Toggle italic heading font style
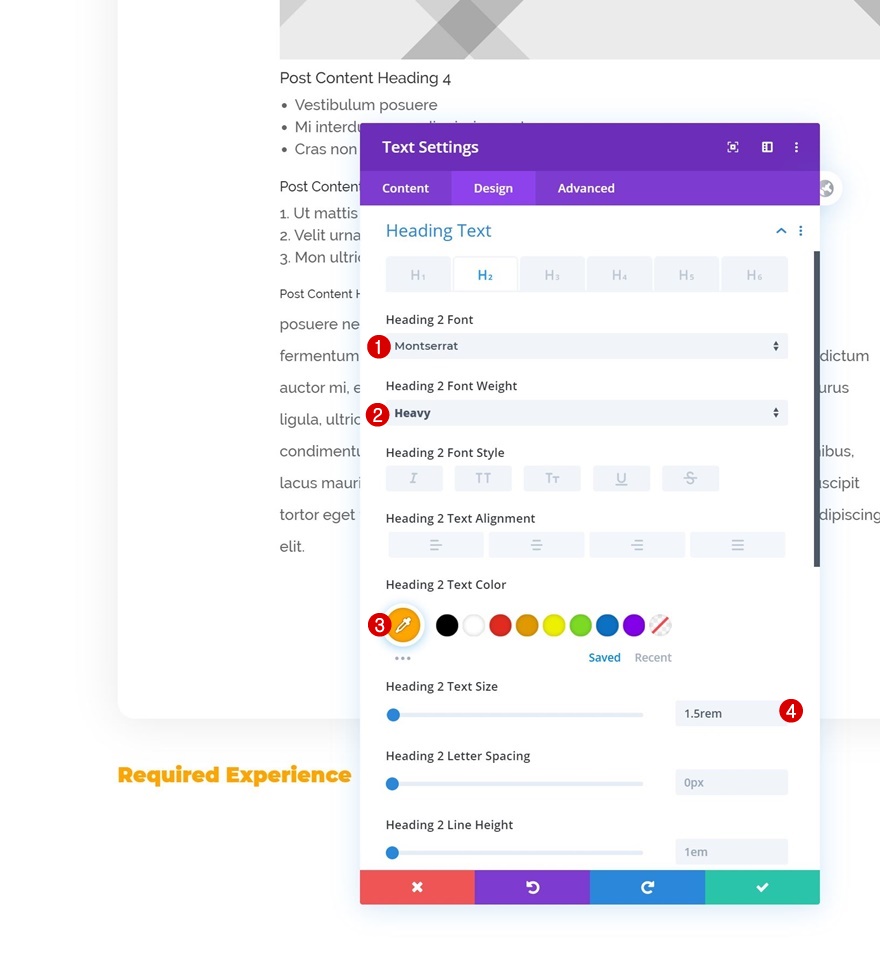This screenshot has height=956, width=880. 414,479
